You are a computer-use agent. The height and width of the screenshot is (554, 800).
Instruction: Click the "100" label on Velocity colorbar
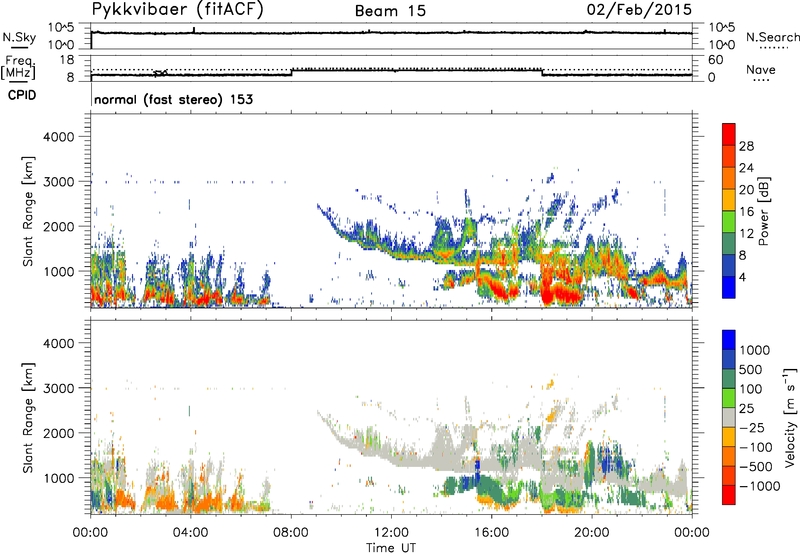click(751, 389)
